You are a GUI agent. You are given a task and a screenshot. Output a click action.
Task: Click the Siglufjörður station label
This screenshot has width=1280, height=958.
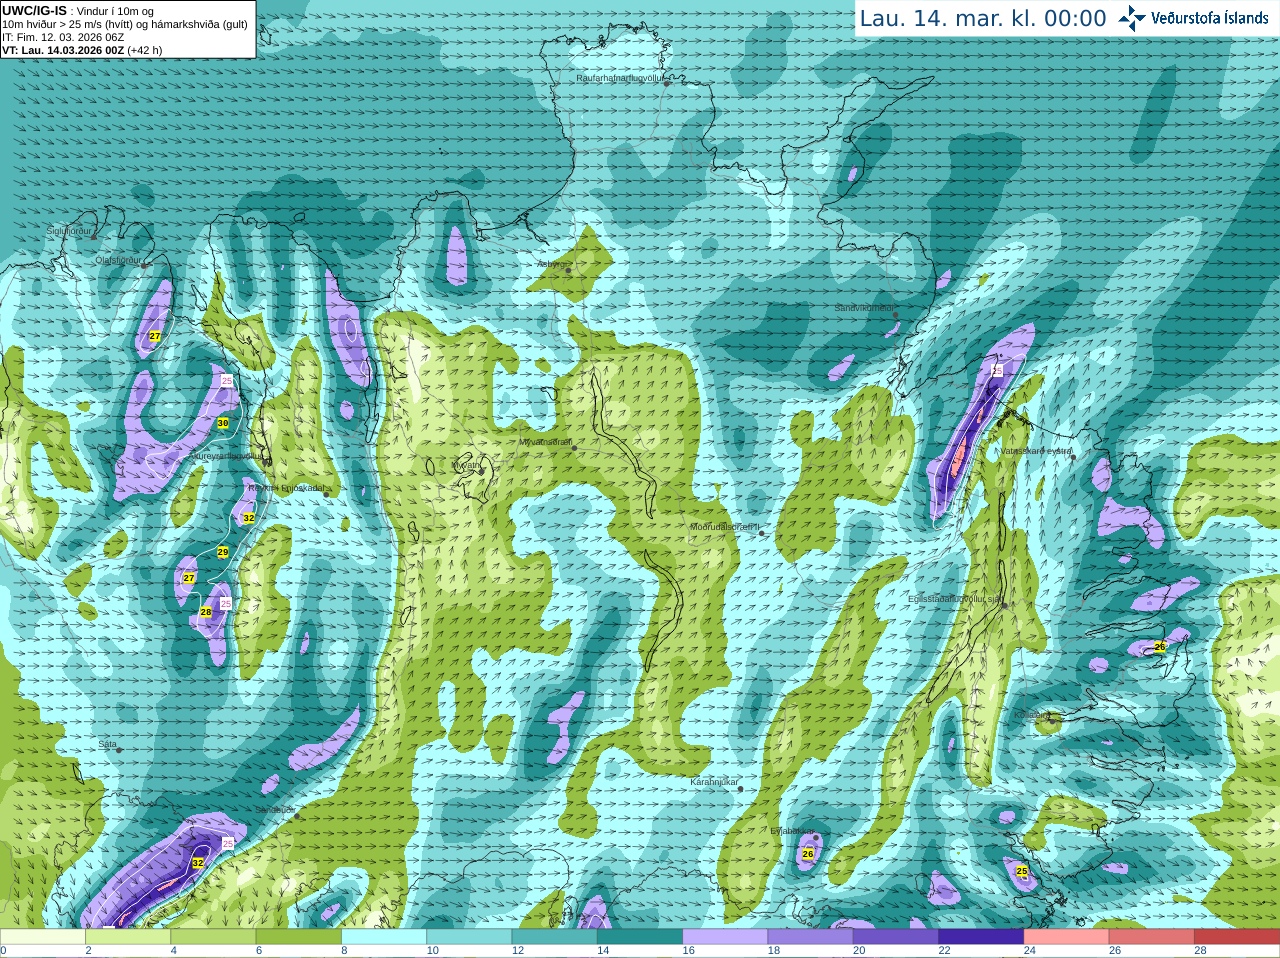pyautogui.click(x=69, y=231)
